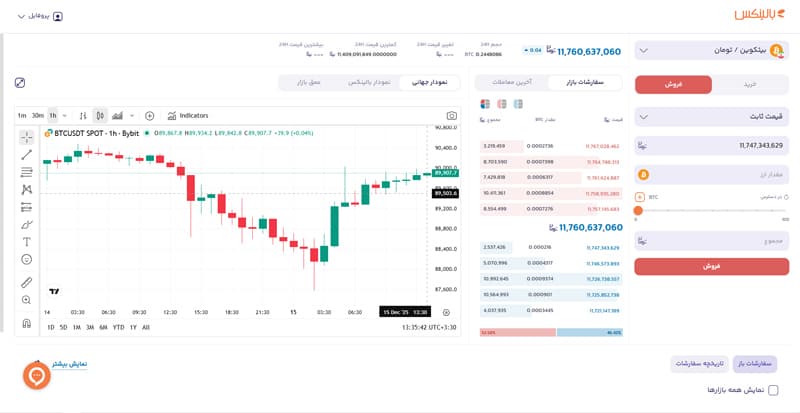Open the global chart tab

[429, 83]
